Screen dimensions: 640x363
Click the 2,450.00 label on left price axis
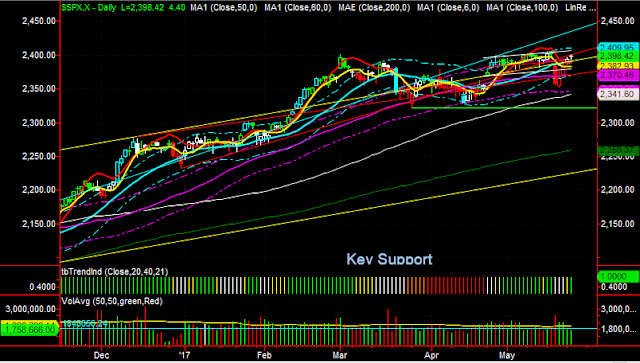pyautogui.click(x=39, y=21)
